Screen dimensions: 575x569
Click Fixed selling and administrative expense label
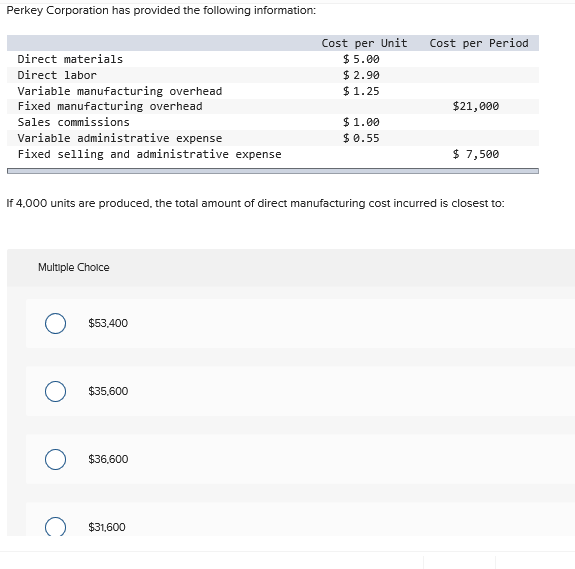click(x=149, y=154)
